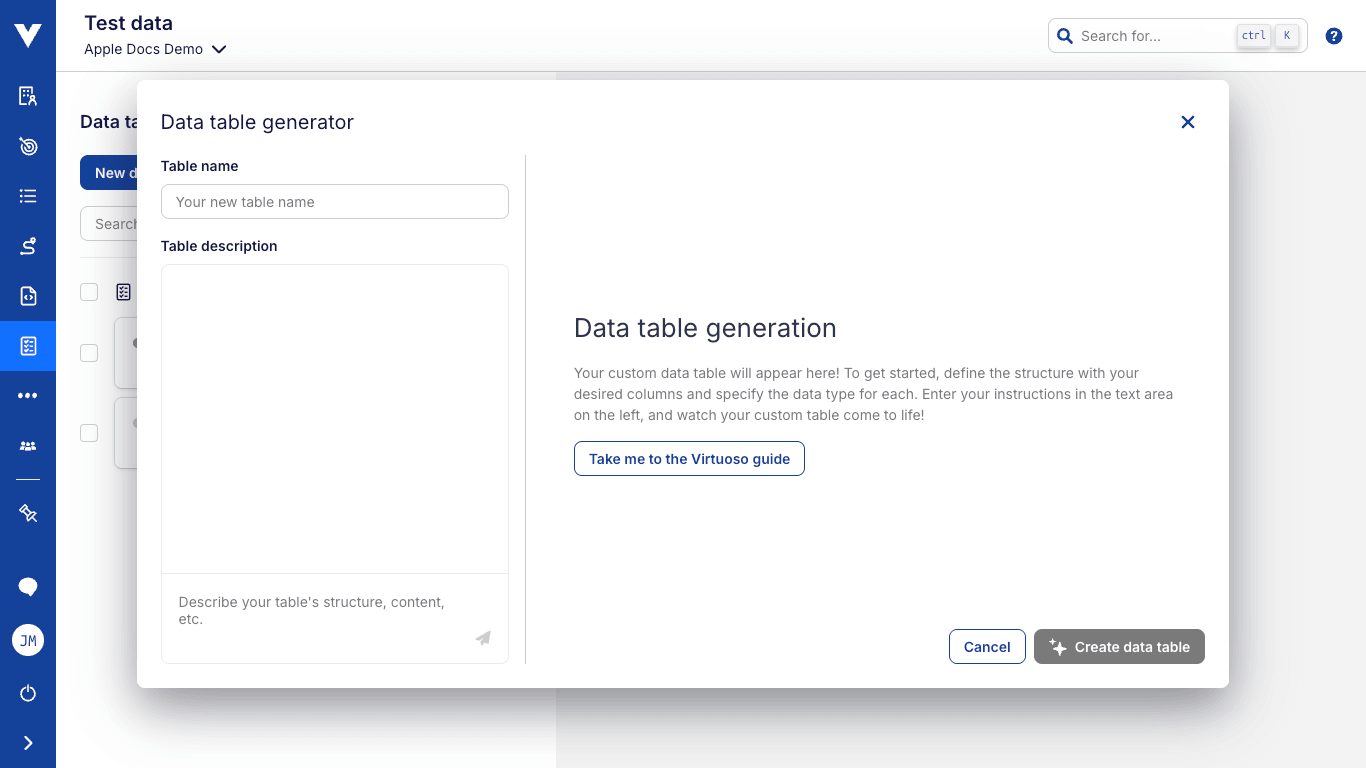Click the send arrow in the description box
The height and width of the screenshot is (768, 1366).
483,638
